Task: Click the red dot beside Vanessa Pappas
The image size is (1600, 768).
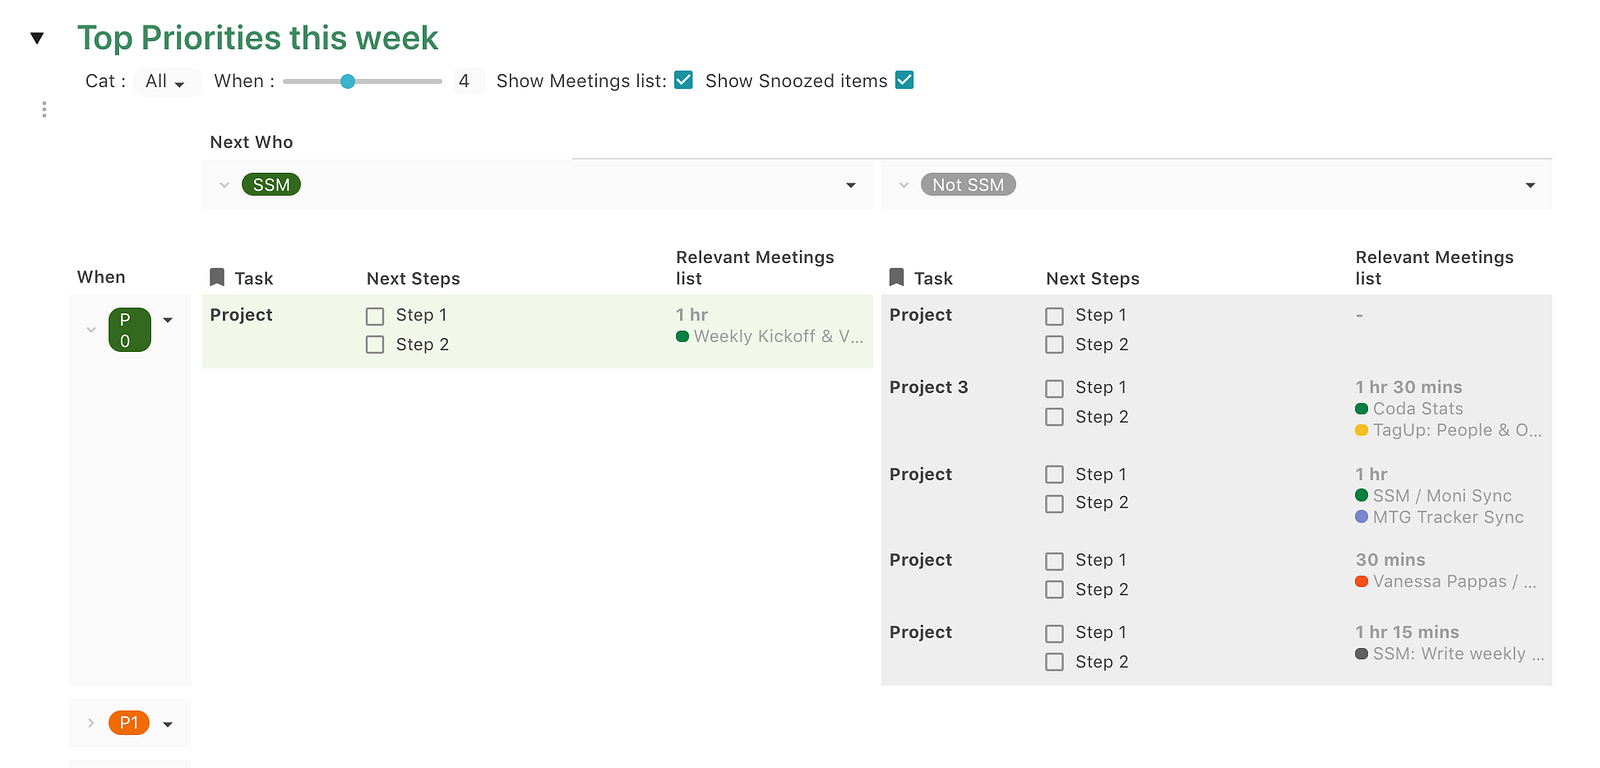Action: (x=1361, y=581)
